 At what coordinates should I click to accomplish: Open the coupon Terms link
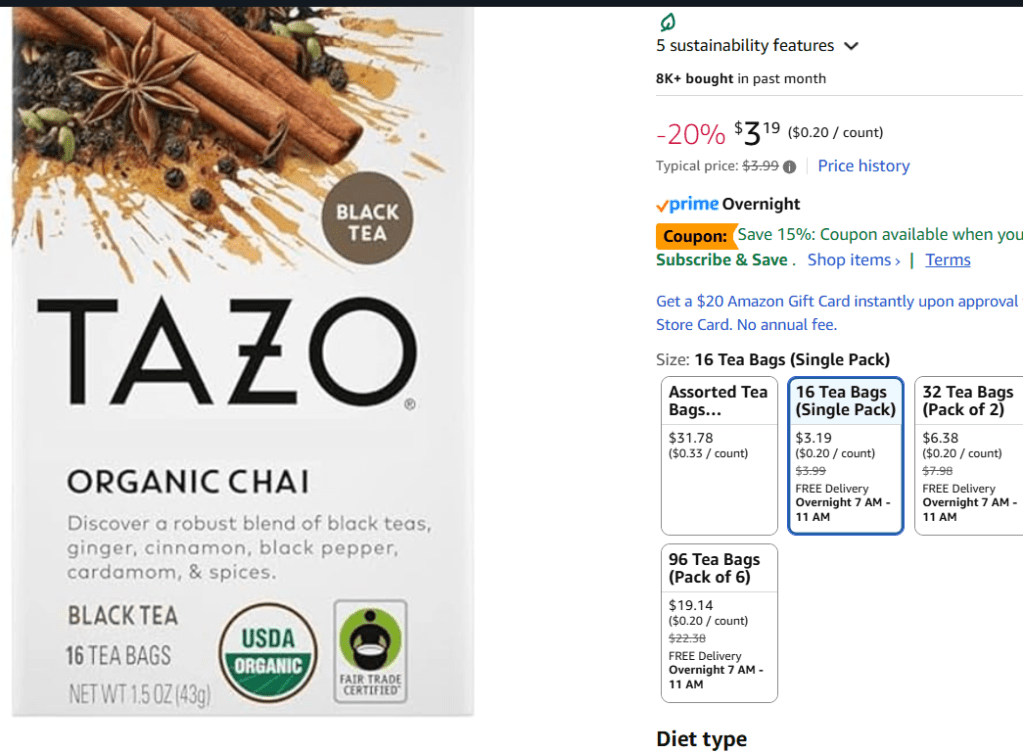[x=947, y=260]
